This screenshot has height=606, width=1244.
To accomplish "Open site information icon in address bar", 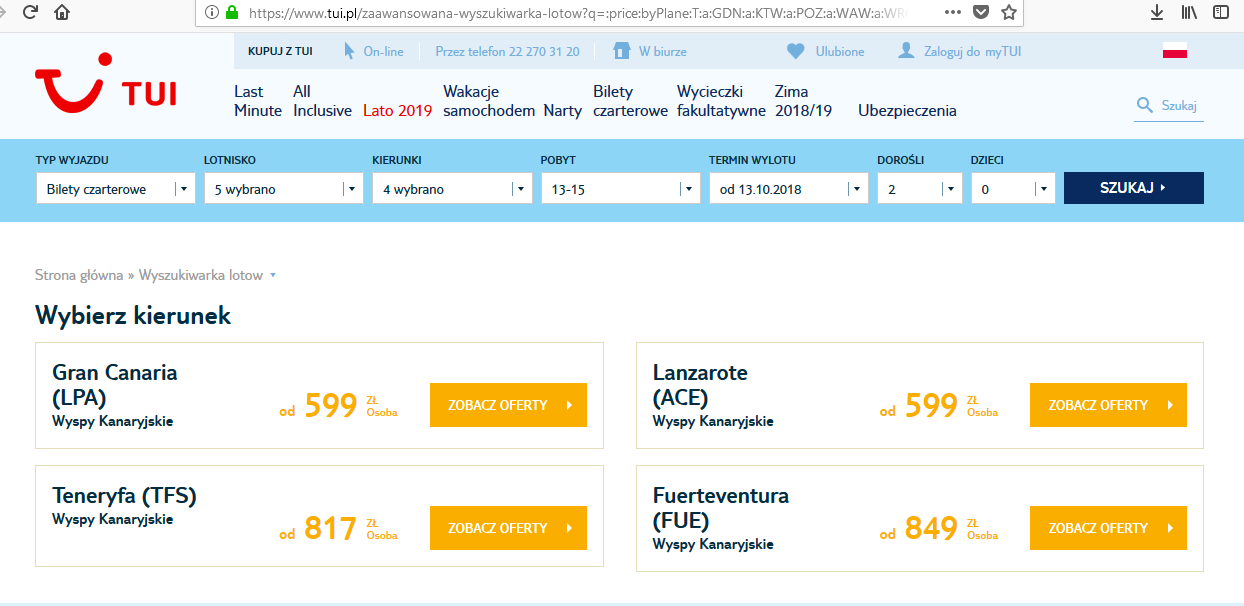I will (212, 13).
